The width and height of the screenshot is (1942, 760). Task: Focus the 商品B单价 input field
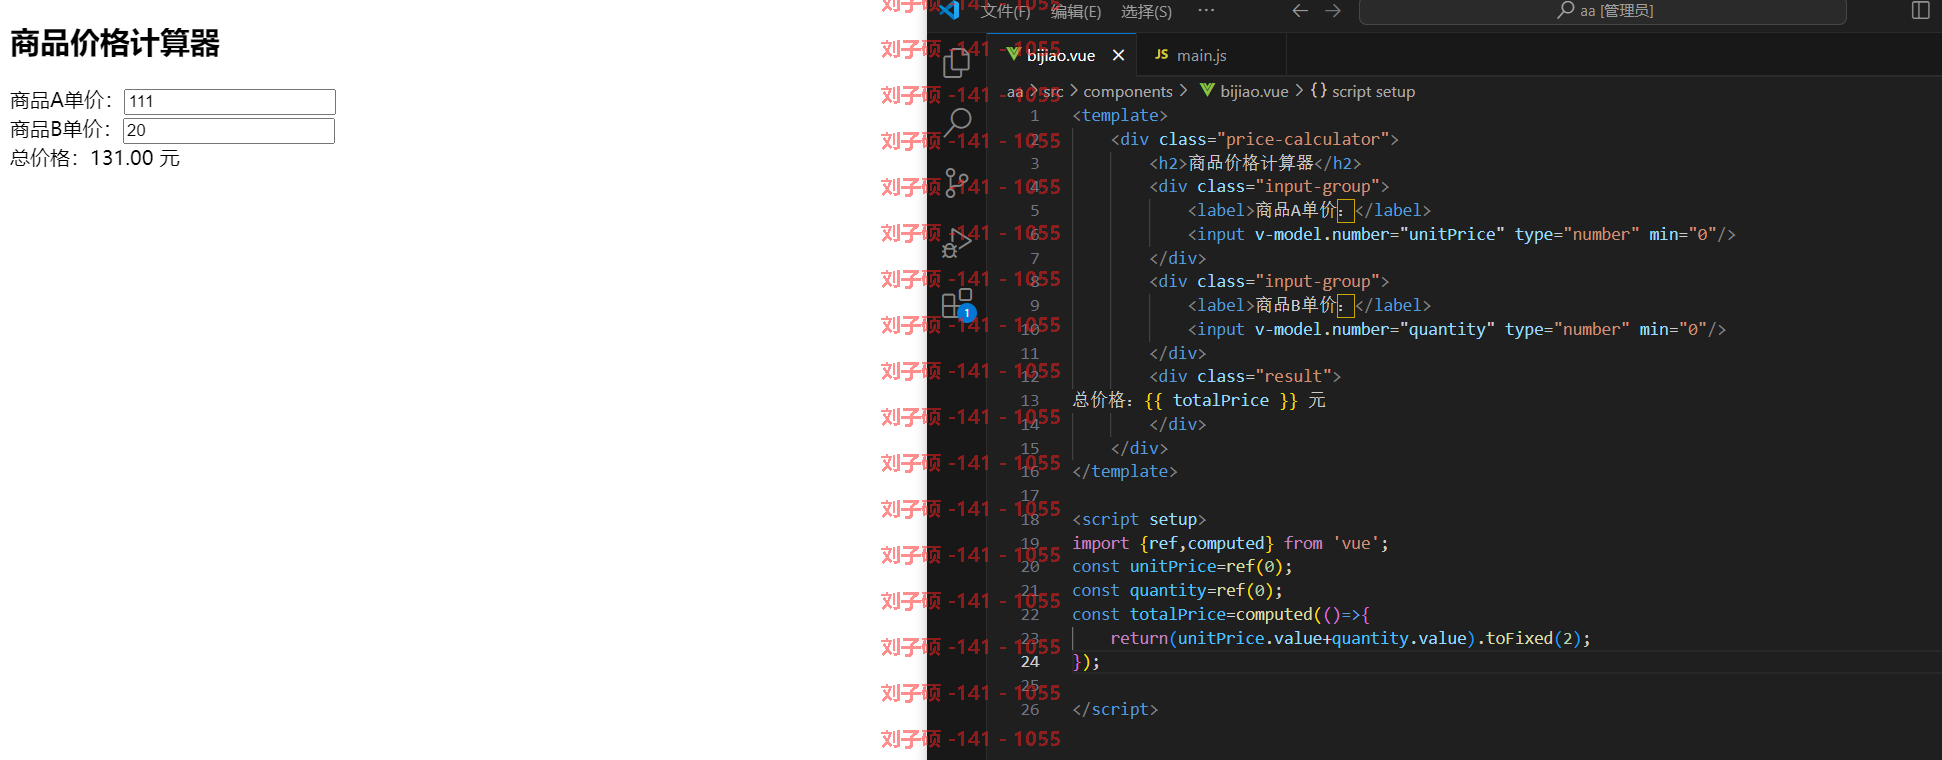228,130
